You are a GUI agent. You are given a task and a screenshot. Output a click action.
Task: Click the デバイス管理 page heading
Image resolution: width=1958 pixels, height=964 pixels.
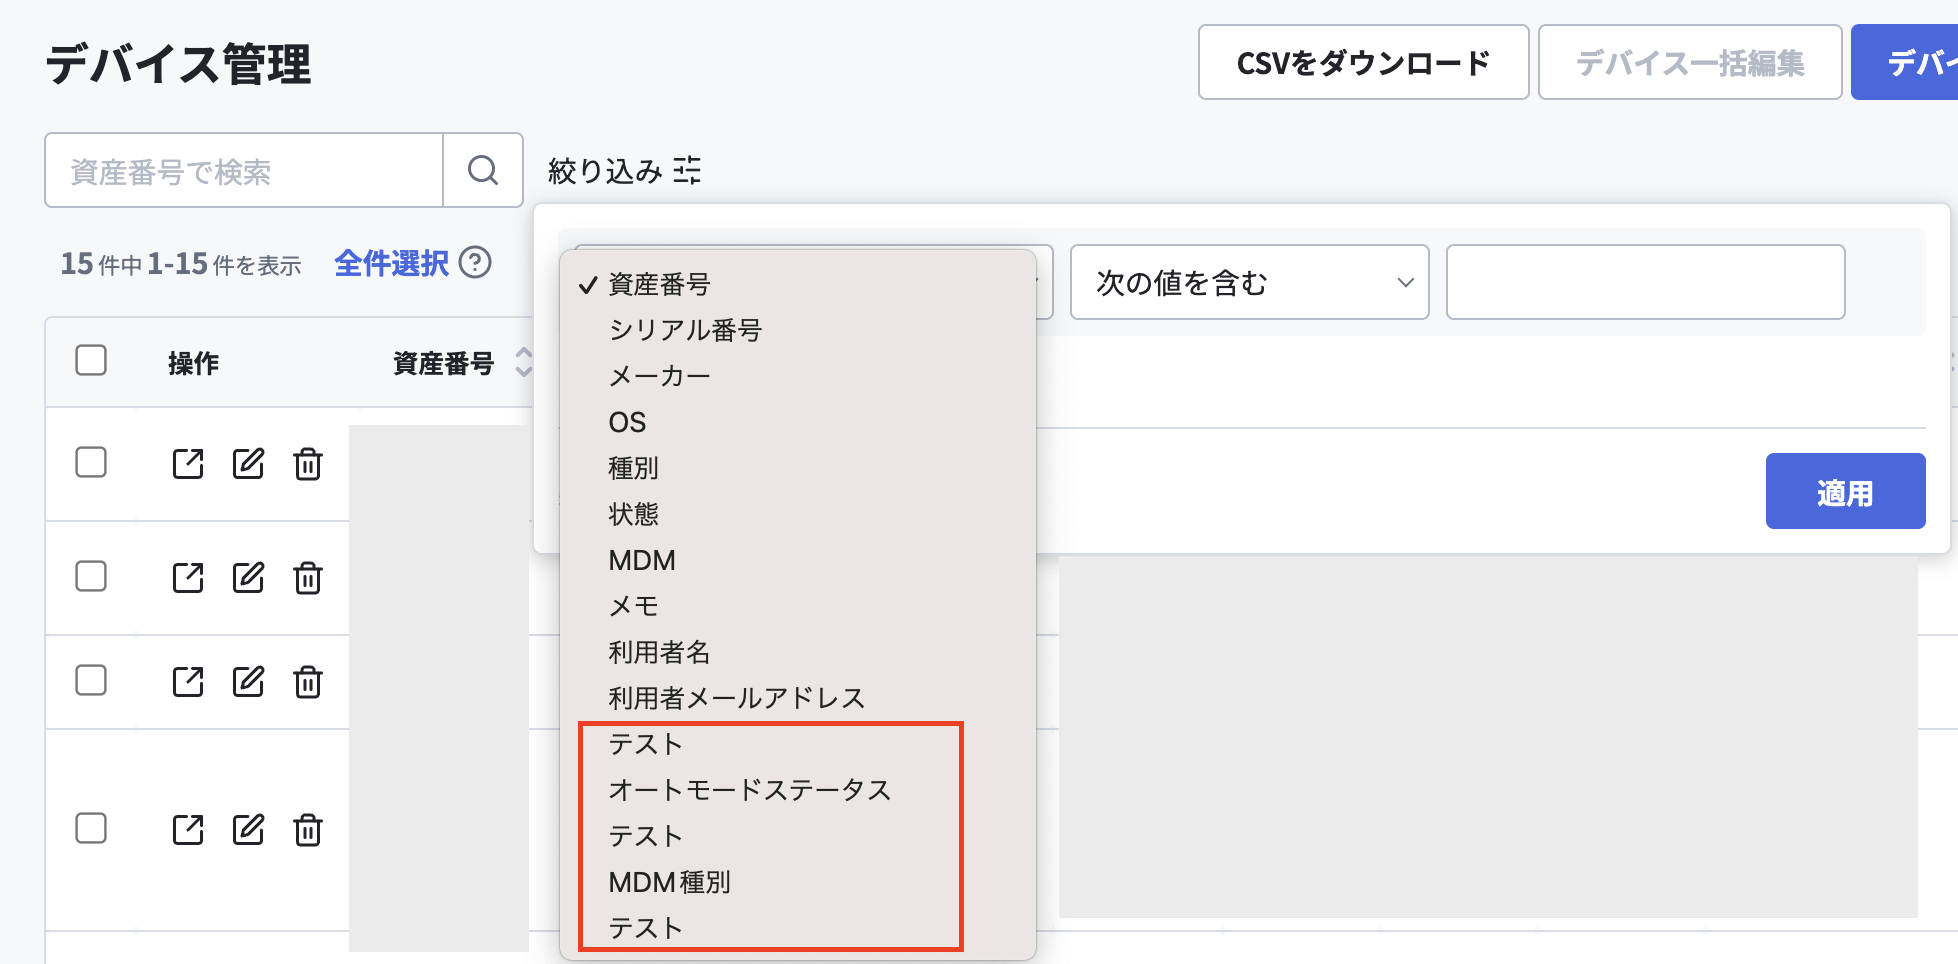coord(178,64)
